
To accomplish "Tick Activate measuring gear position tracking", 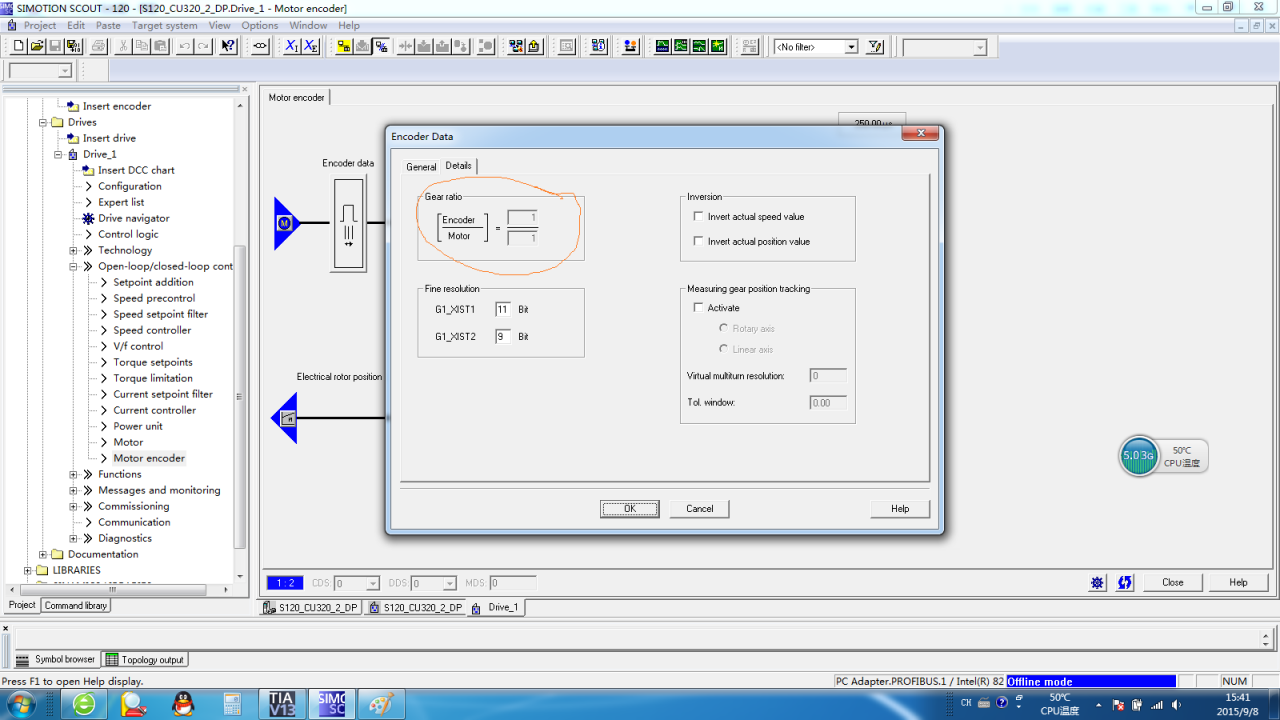I will coord(698,308).
